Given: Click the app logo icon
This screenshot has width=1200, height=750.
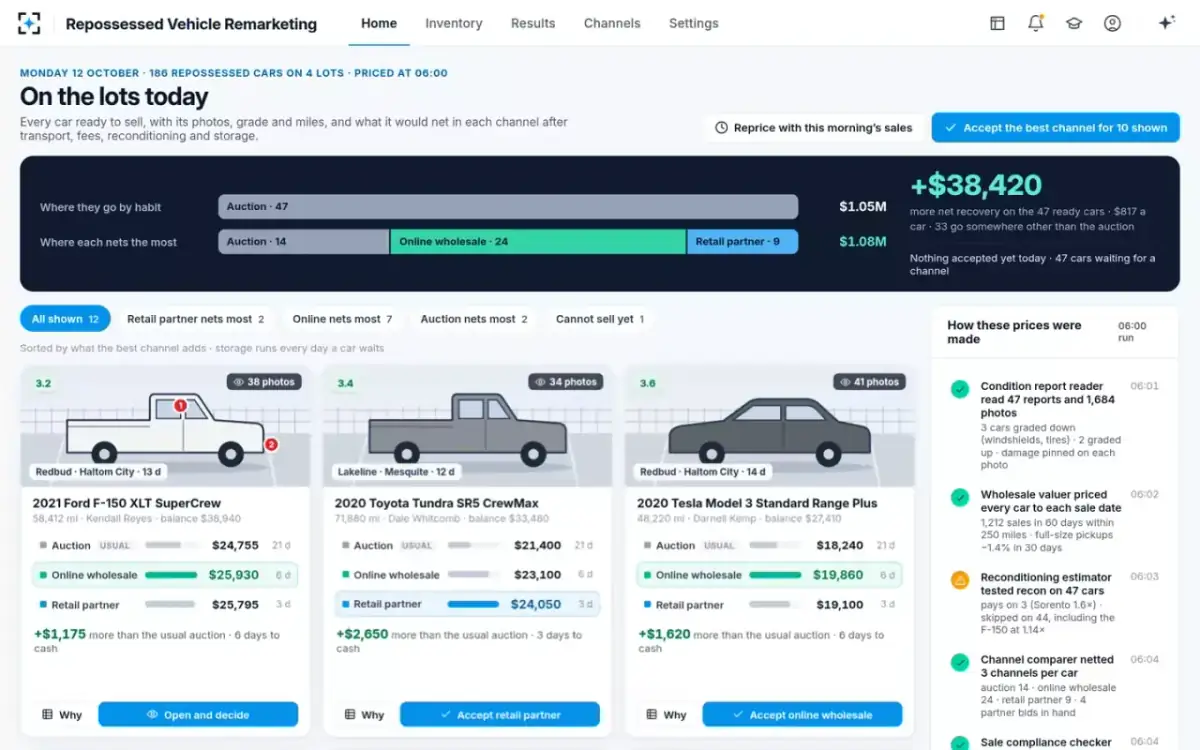Looking at the screenshot, I should click(30, 23).
